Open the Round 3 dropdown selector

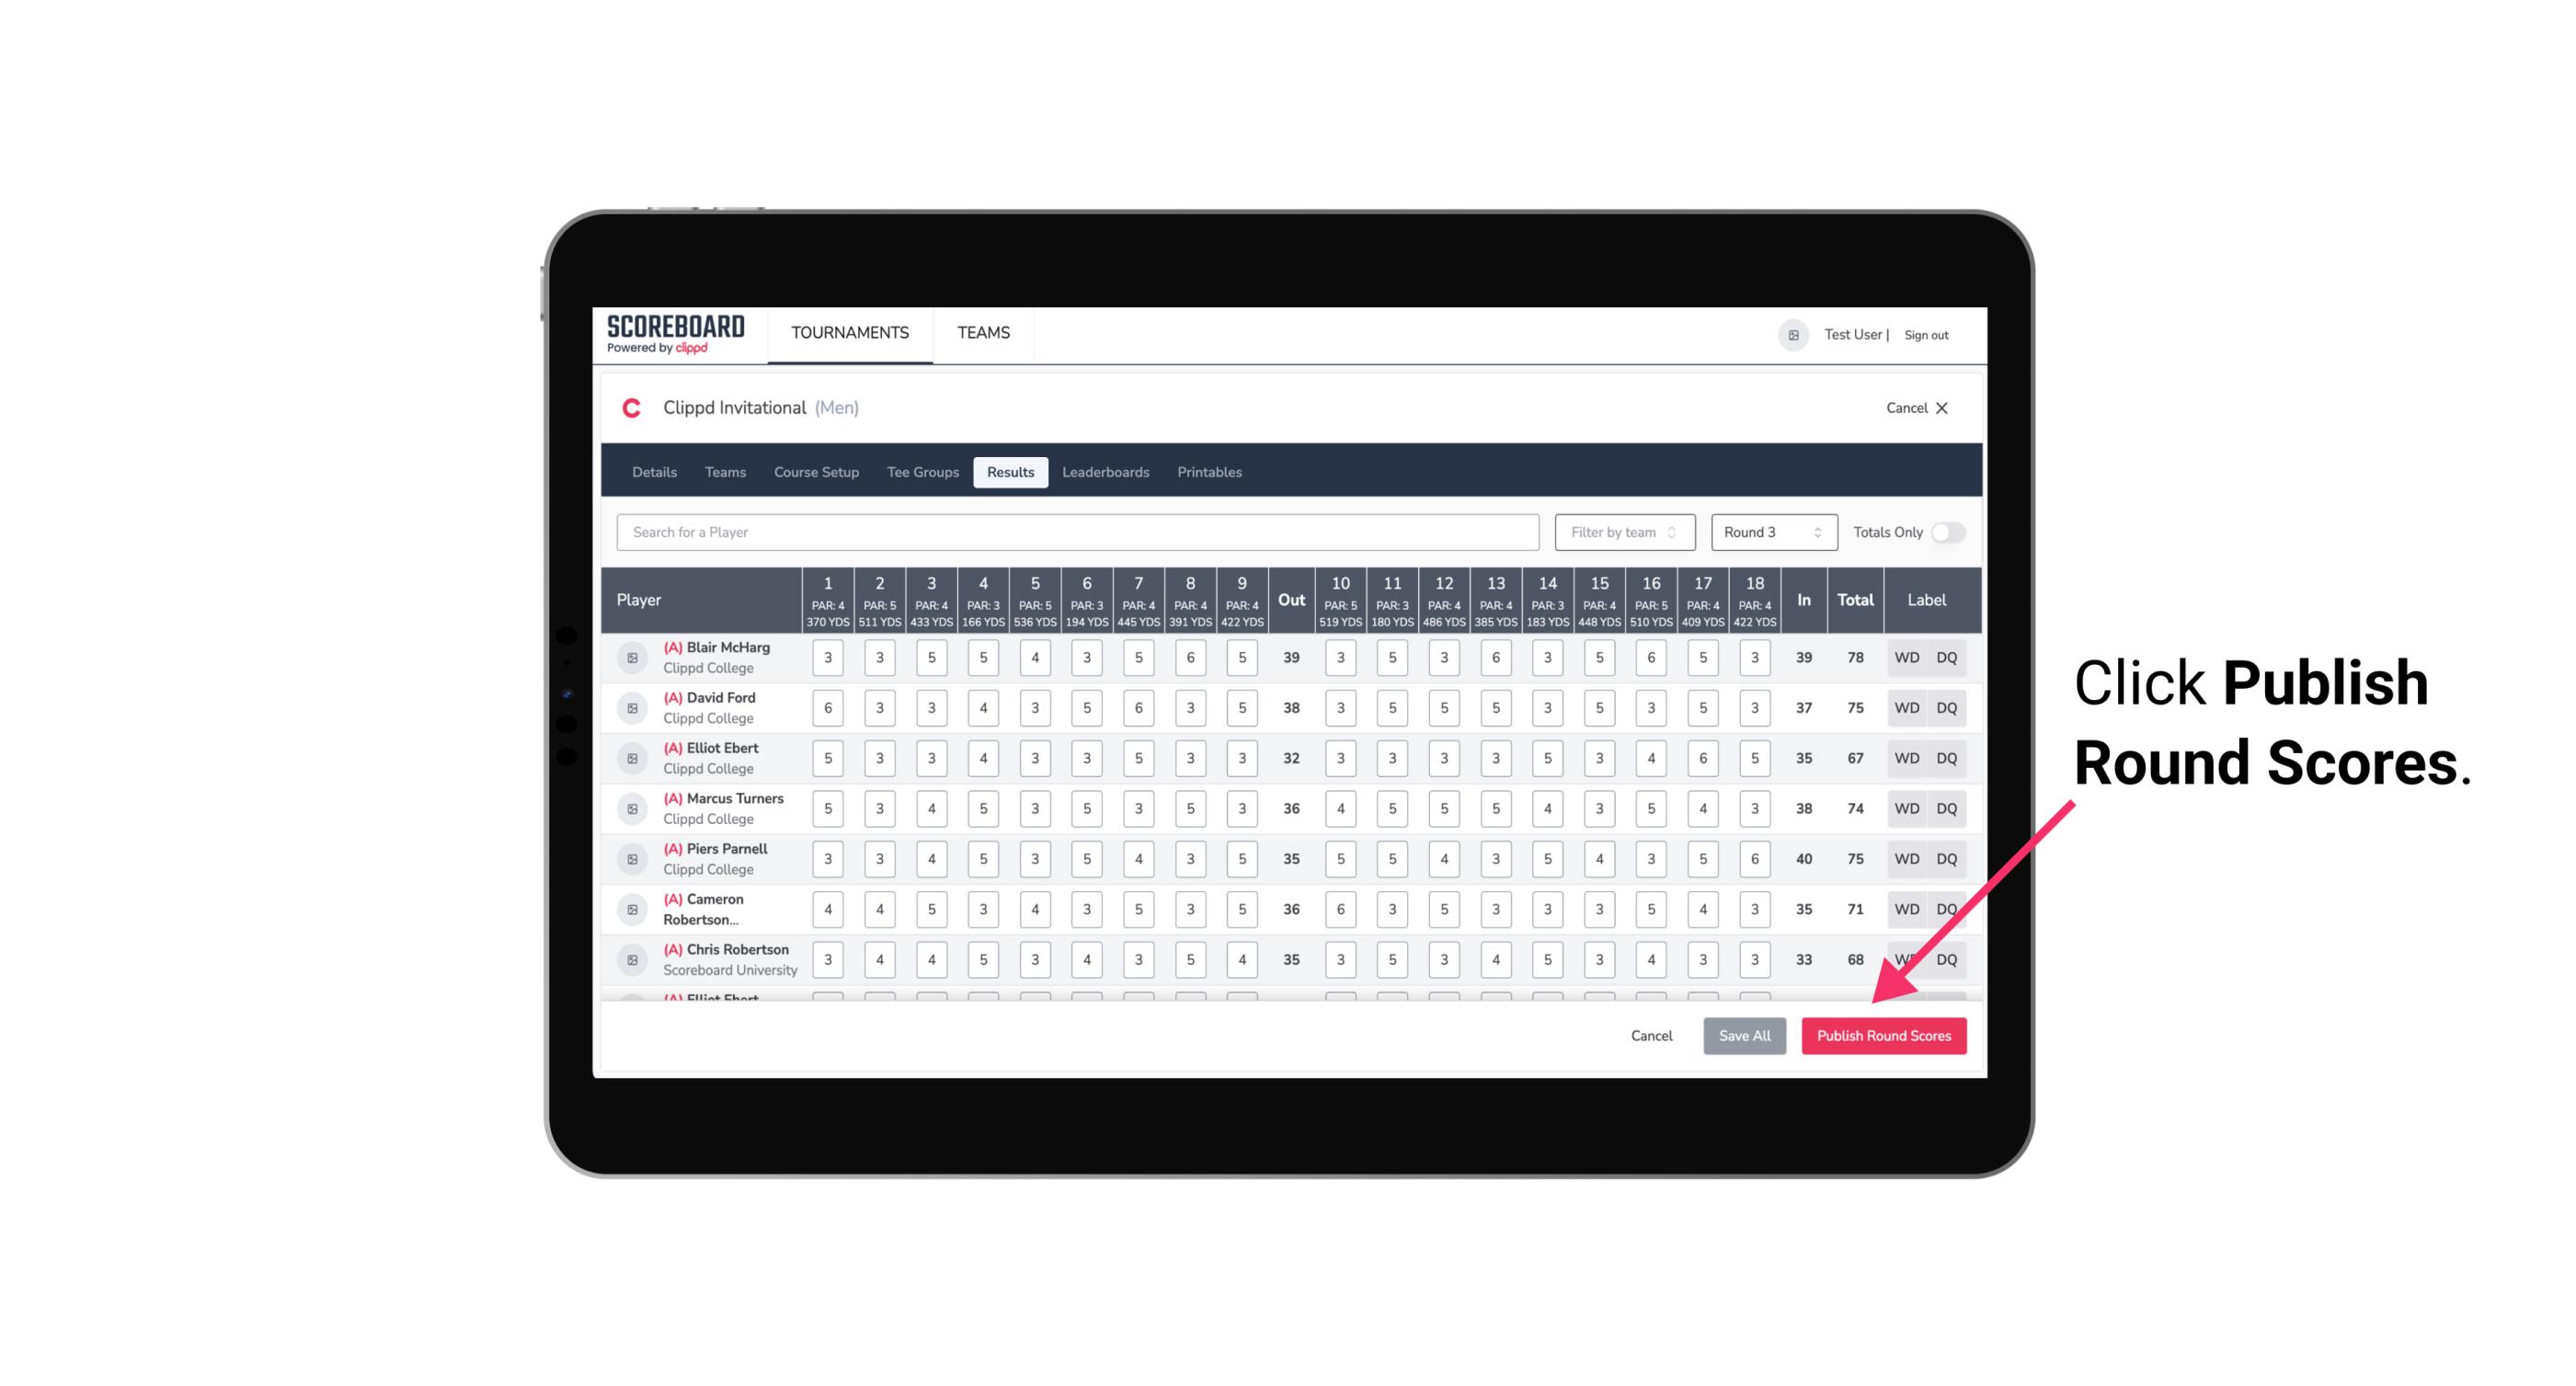click(x=1769, y=531)
